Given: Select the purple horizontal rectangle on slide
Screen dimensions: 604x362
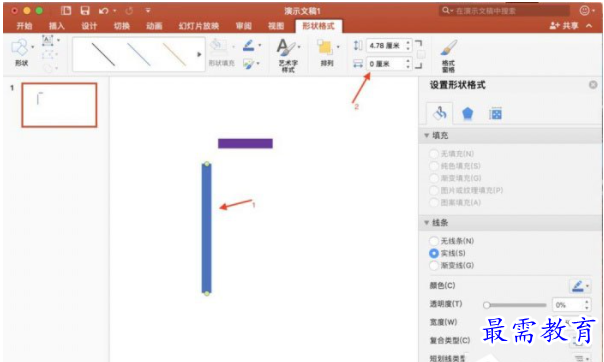Looking at the screenshot, I should [x=245, y=144].
